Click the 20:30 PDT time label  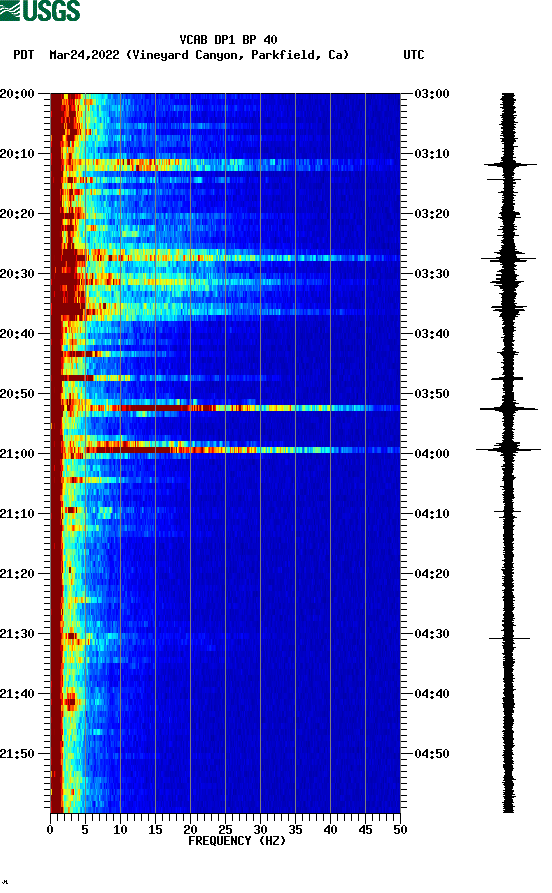pos(17,273)
